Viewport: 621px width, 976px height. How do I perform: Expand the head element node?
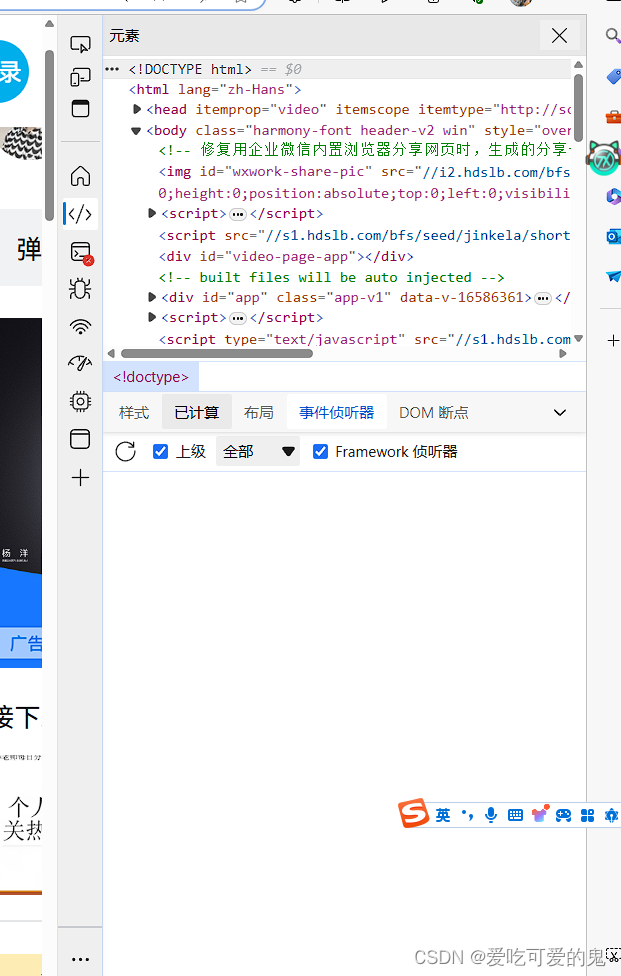click(x=138, y=110)
